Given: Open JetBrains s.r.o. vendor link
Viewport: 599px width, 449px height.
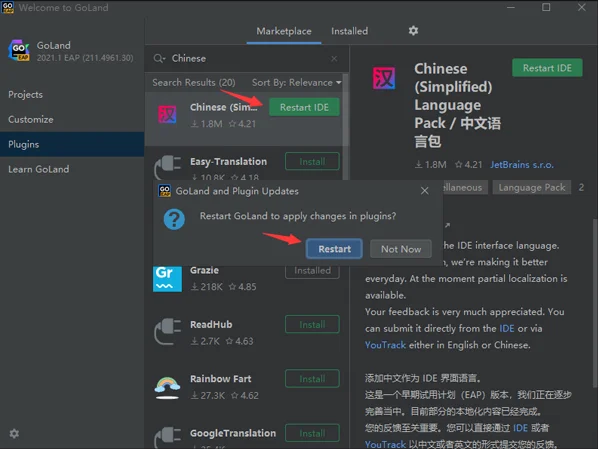Looking at the screenshot, I should (521, 165).
